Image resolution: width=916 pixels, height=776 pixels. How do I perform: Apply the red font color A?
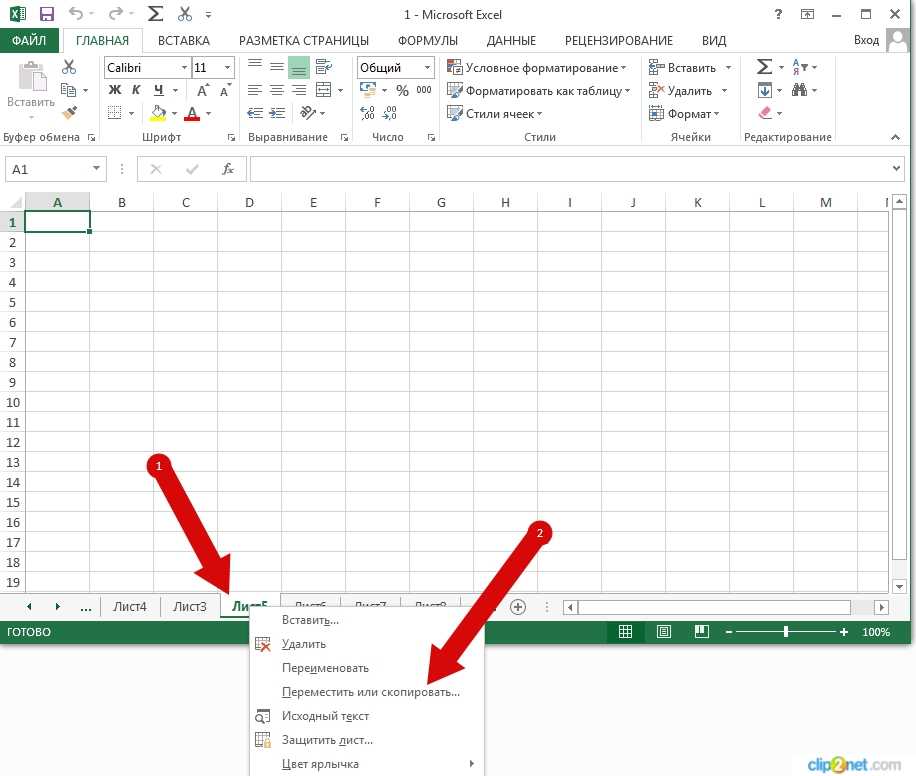[192, 113]
